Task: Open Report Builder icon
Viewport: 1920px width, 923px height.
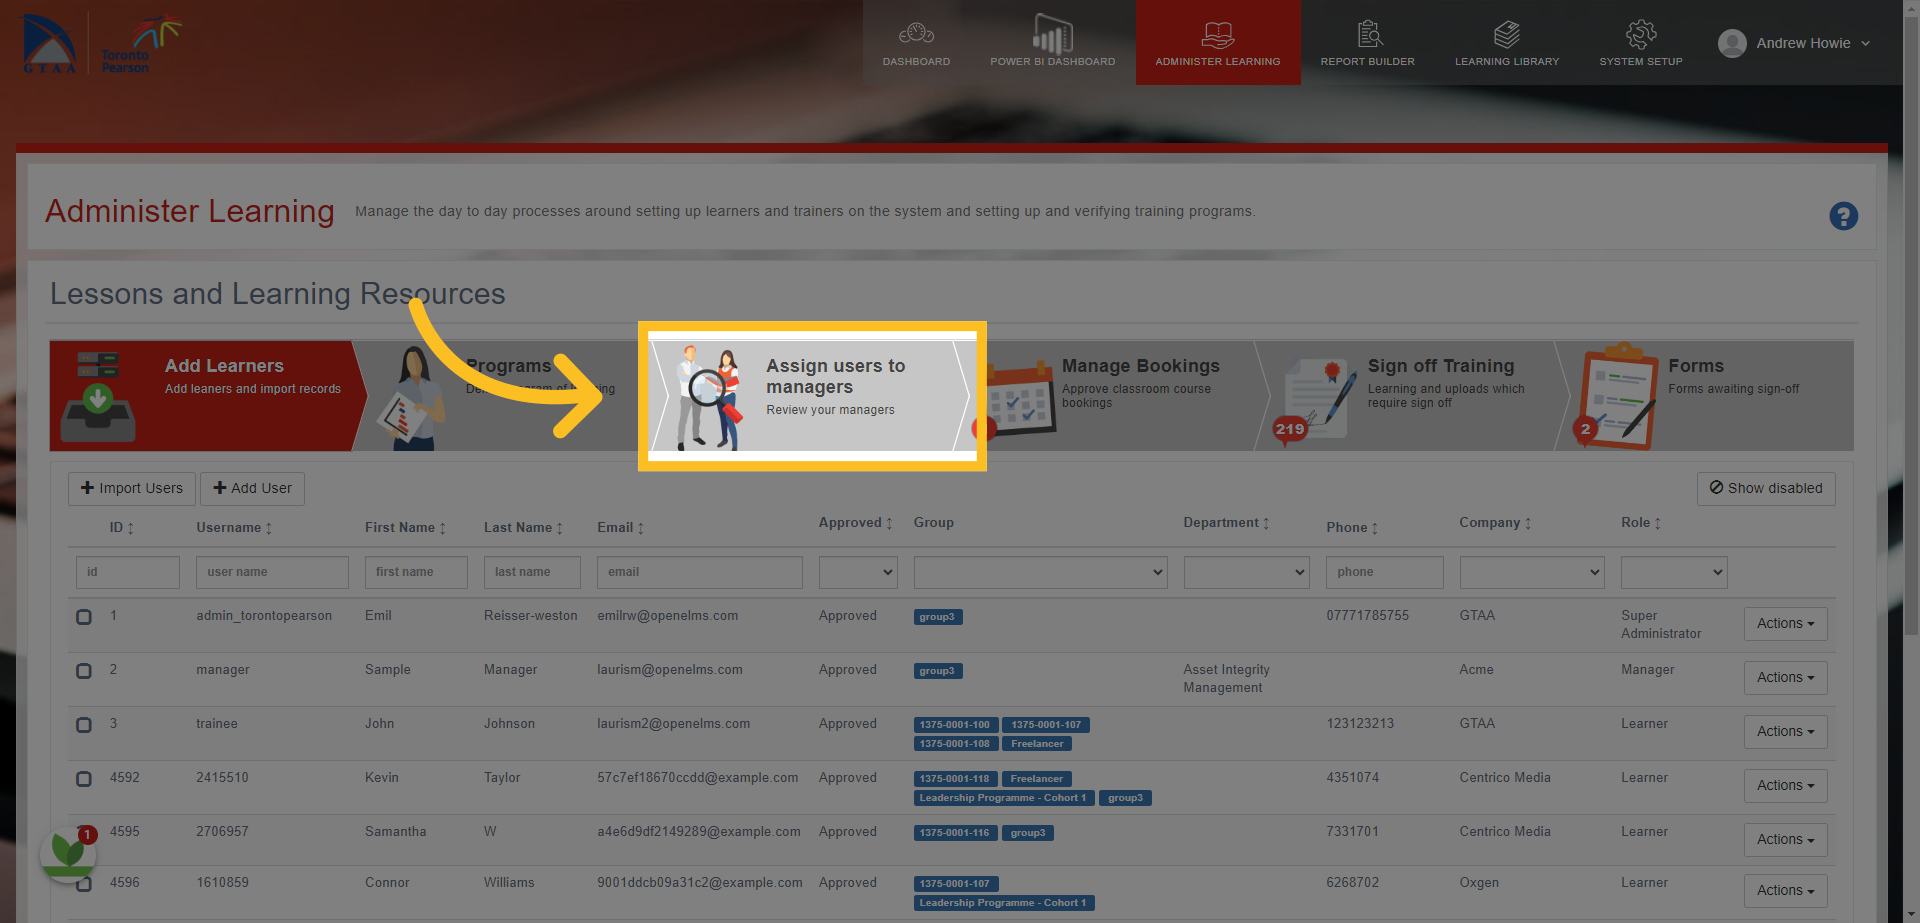Action: pos(1368,34)
